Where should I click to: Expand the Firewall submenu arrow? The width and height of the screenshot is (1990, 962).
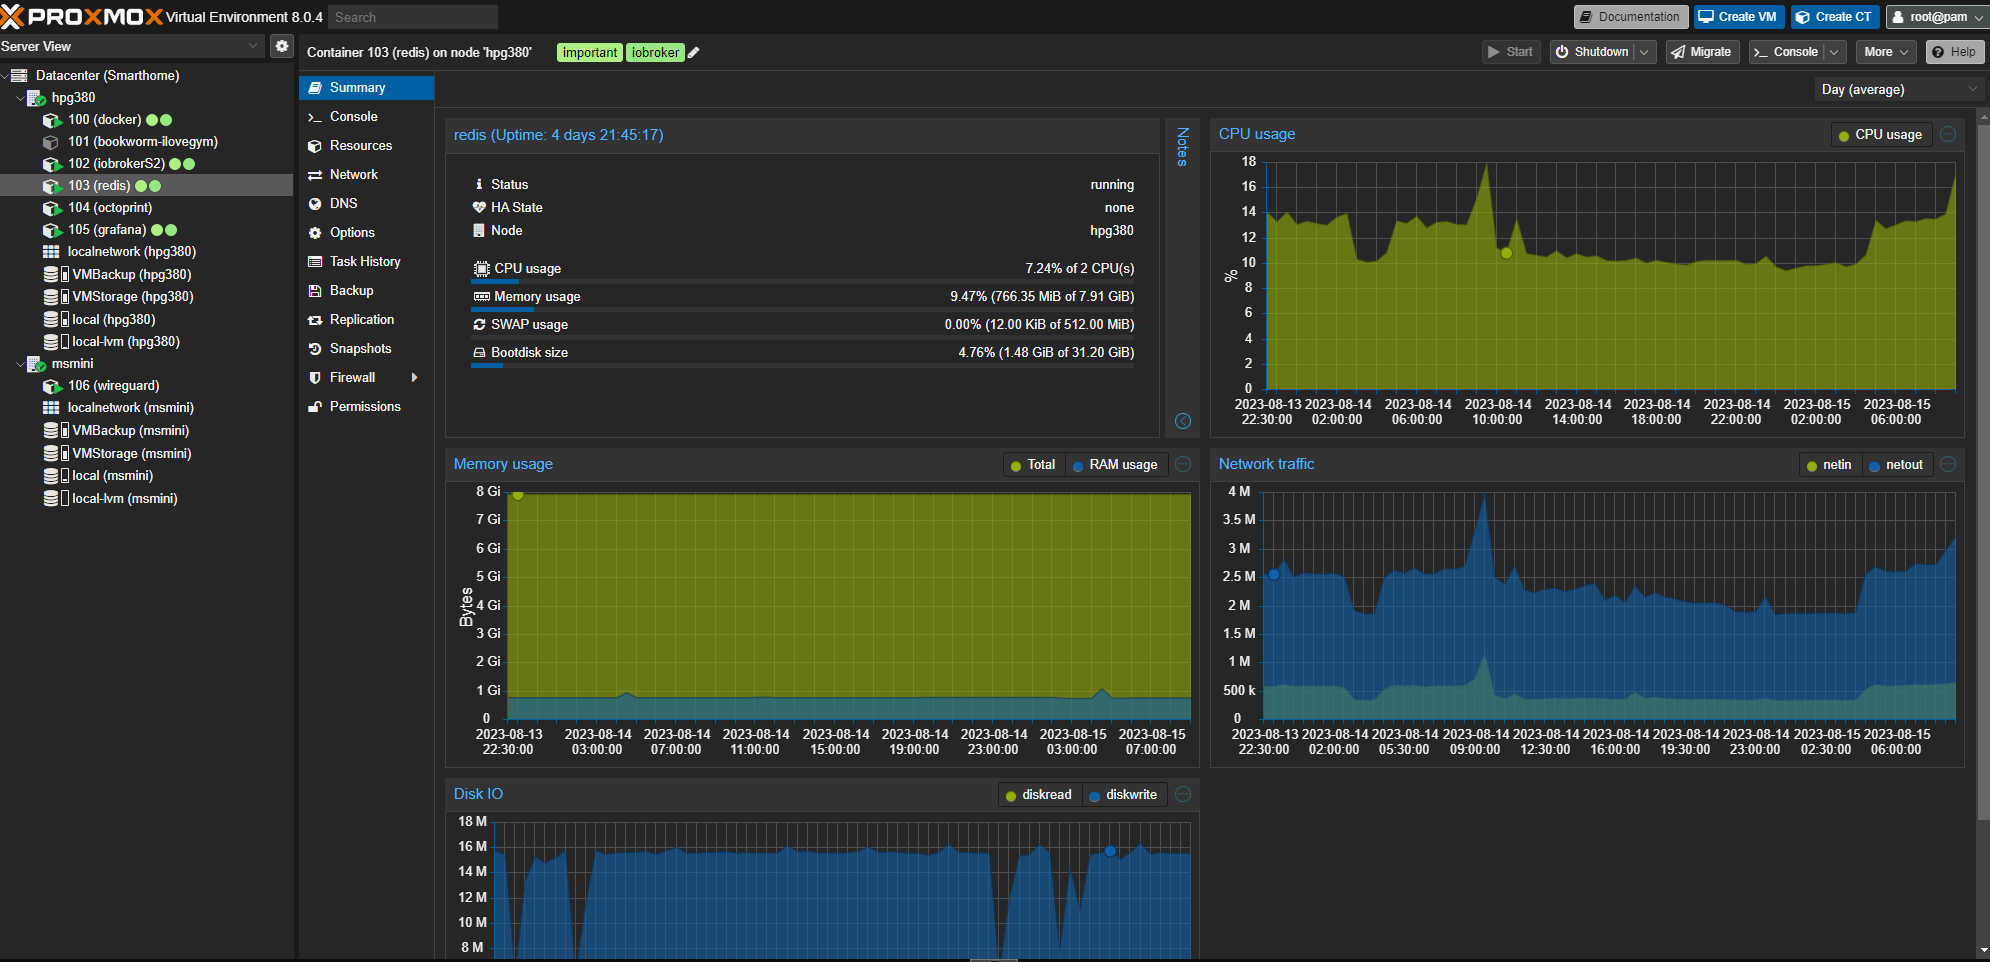[x=414, y=377]
